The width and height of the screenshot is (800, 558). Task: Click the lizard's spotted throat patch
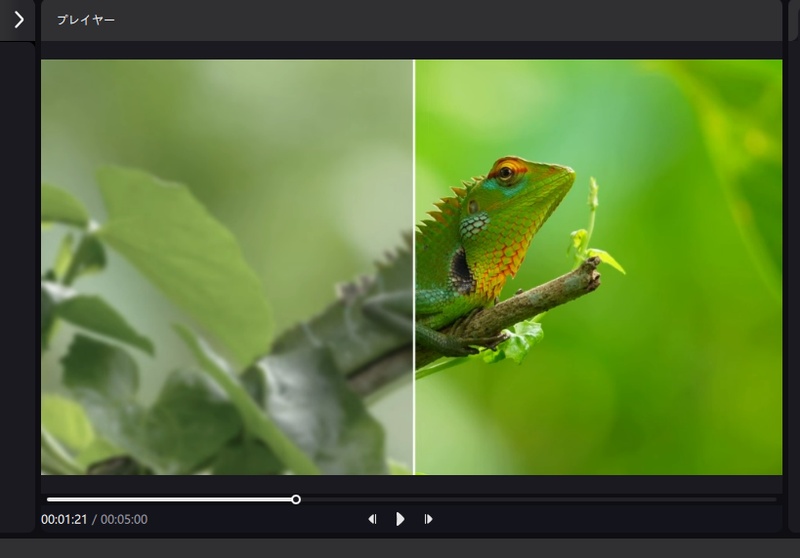click(x=474, y=225)
